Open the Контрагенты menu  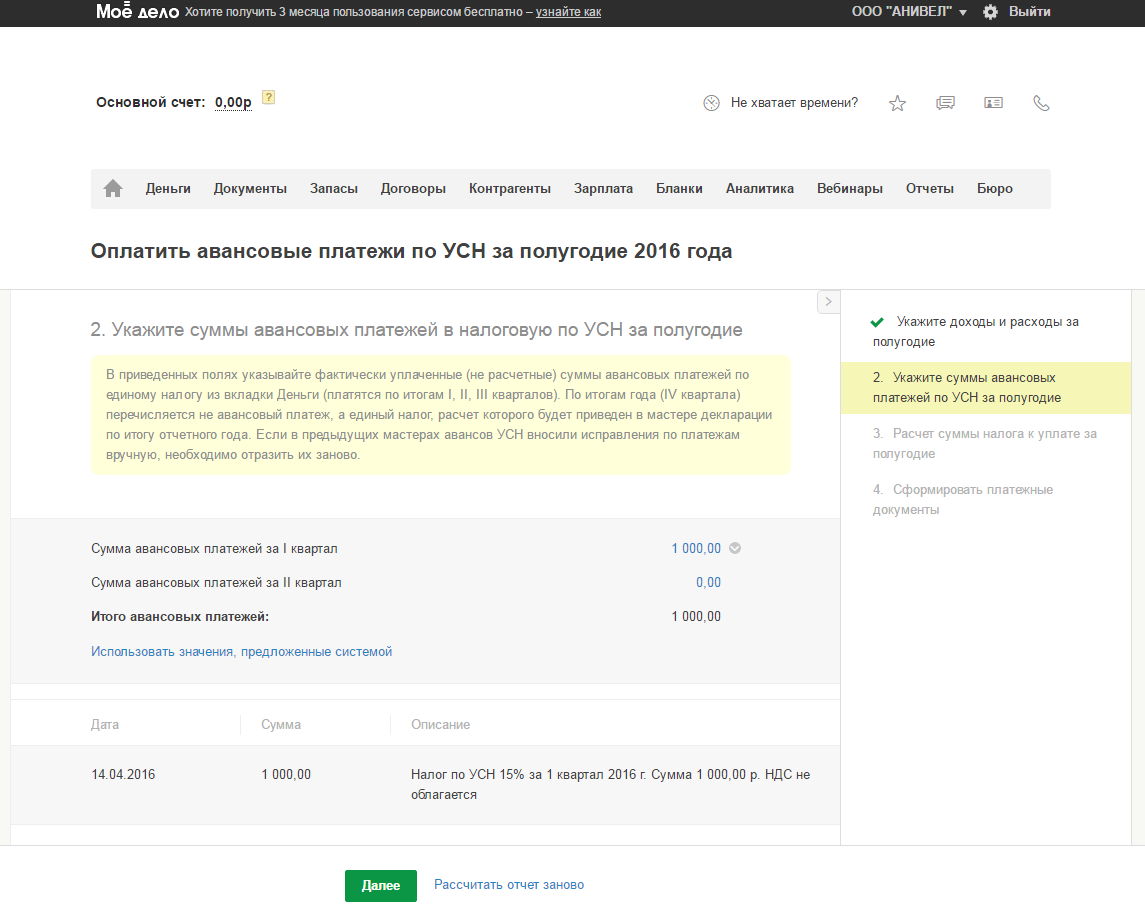click(510, 188)
